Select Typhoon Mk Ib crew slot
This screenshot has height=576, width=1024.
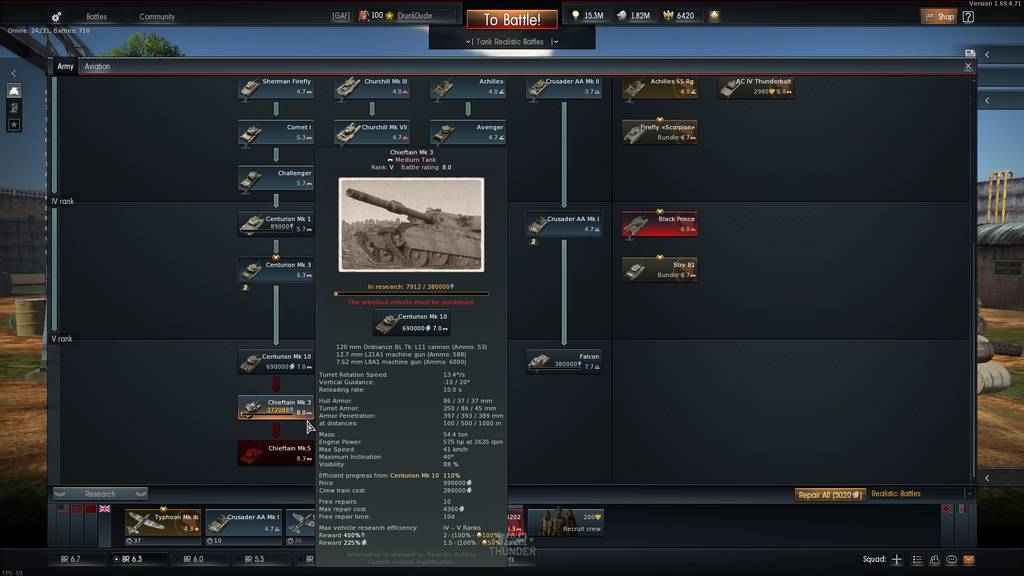pos(163,526)
